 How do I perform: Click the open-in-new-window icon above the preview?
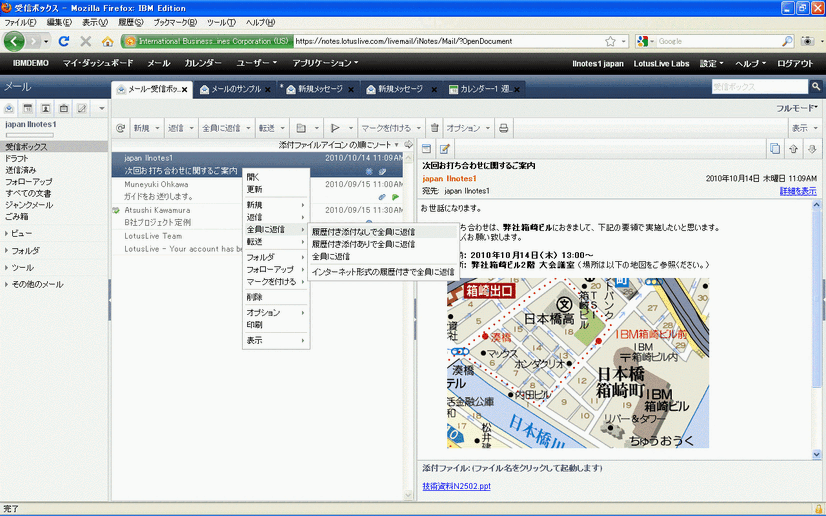pos(427,149)
